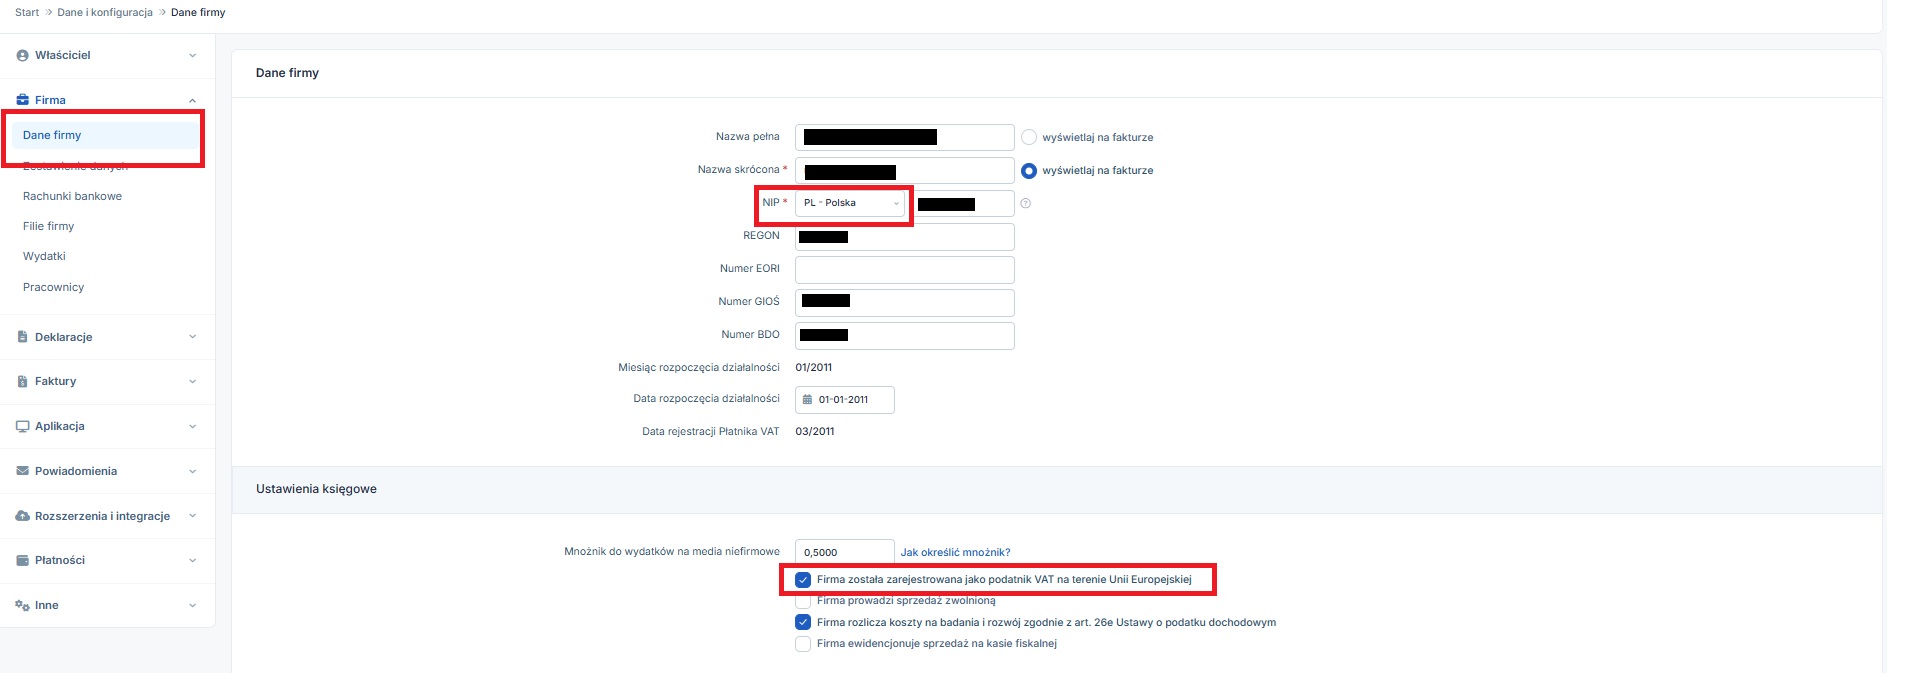The height and width of the screenshot is (673, 1914).
Task: Click the Nazwa pełna input field
Action: (x=905, y=137)
